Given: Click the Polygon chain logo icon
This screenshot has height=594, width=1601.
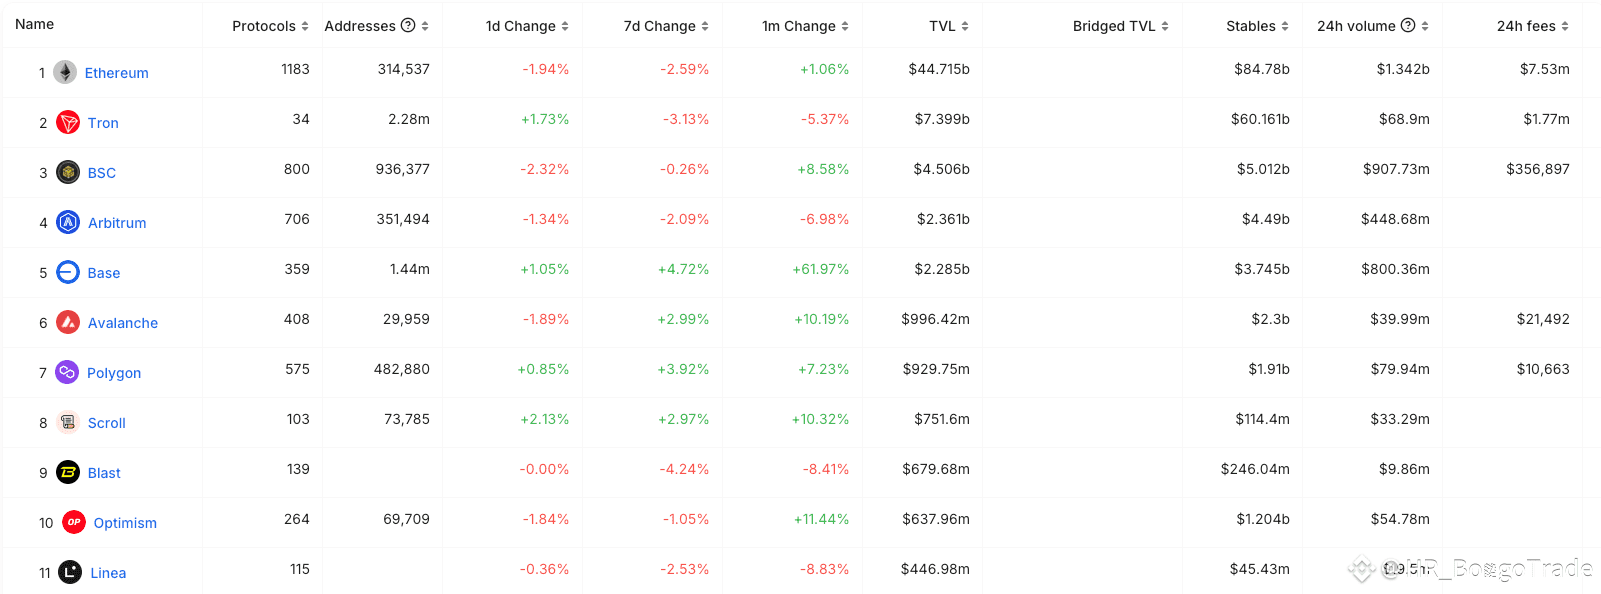Looking at the screenshot, I should (x=67, y=372).
